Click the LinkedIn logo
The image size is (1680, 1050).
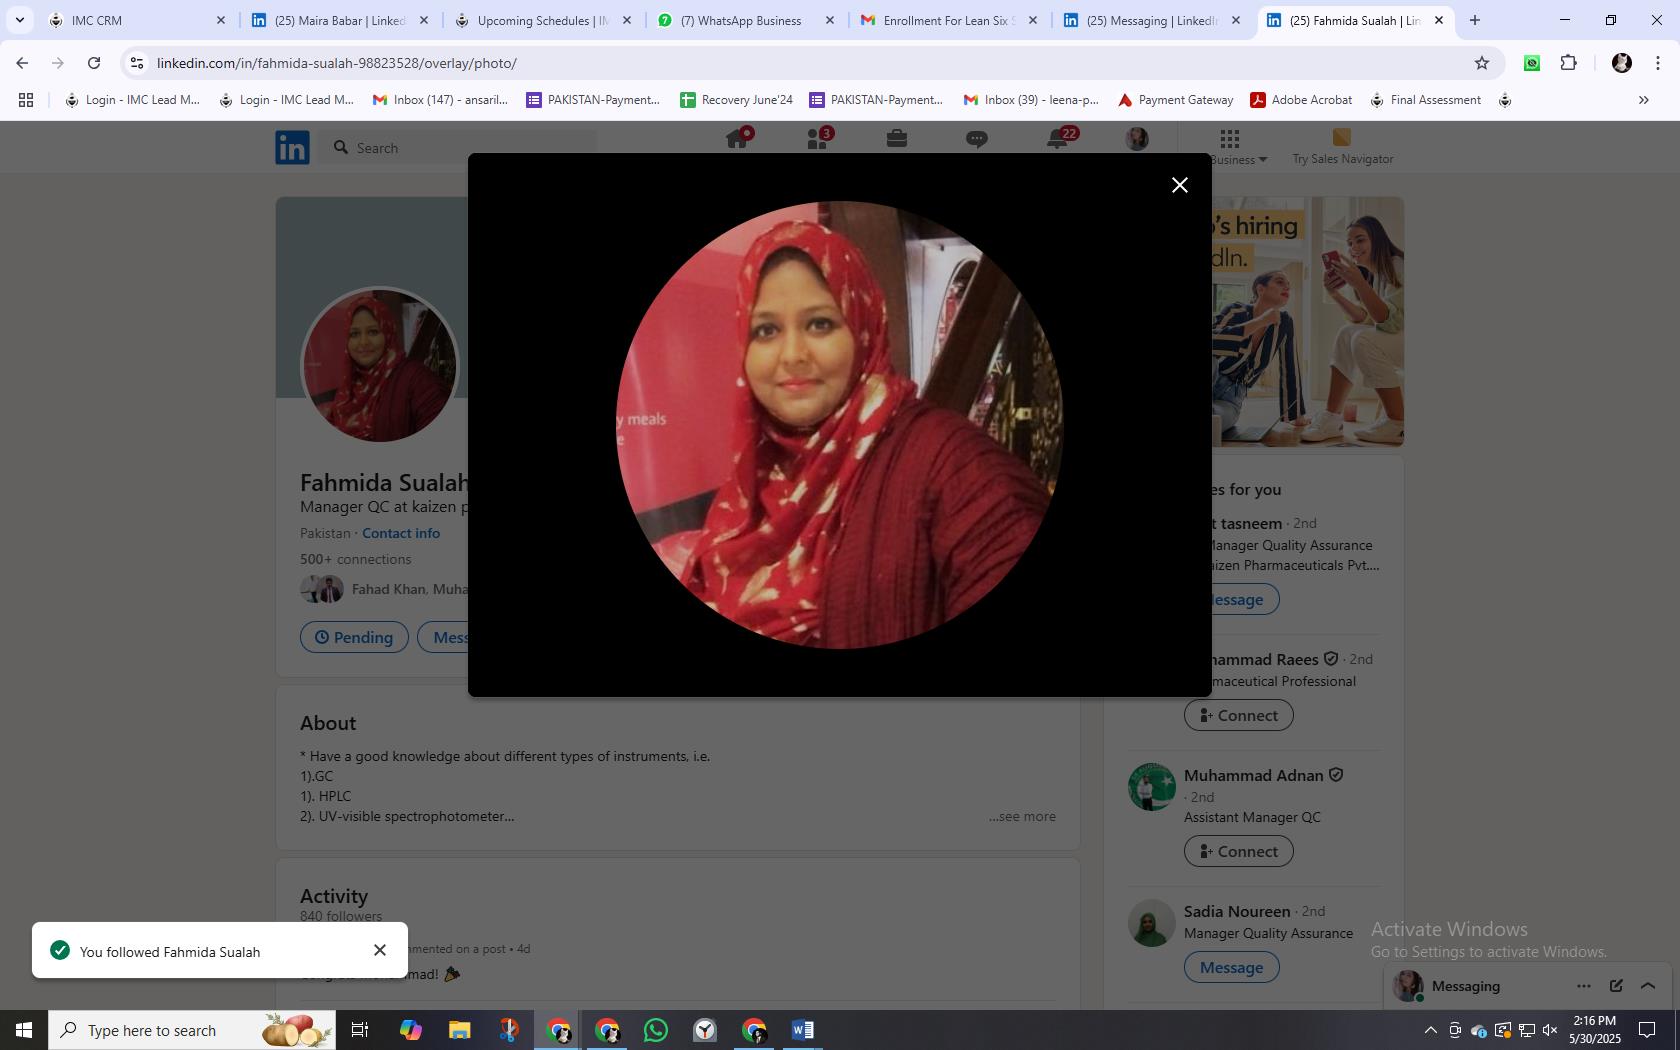[x=292, y=147]
